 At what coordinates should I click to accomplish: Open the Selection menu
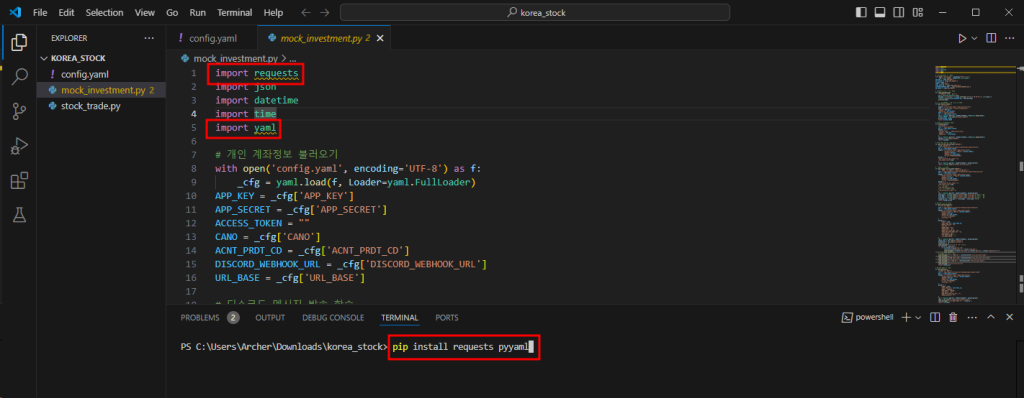[x=104, y=12]
